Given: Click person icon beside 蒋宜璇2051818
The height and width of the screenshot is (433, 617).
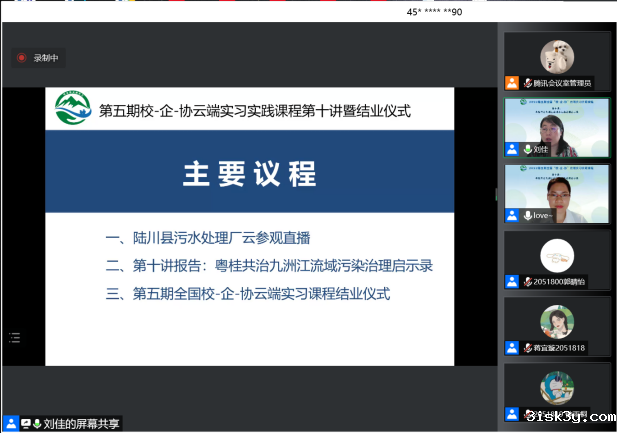Looking at the screenshot, I should pos(512,348).
